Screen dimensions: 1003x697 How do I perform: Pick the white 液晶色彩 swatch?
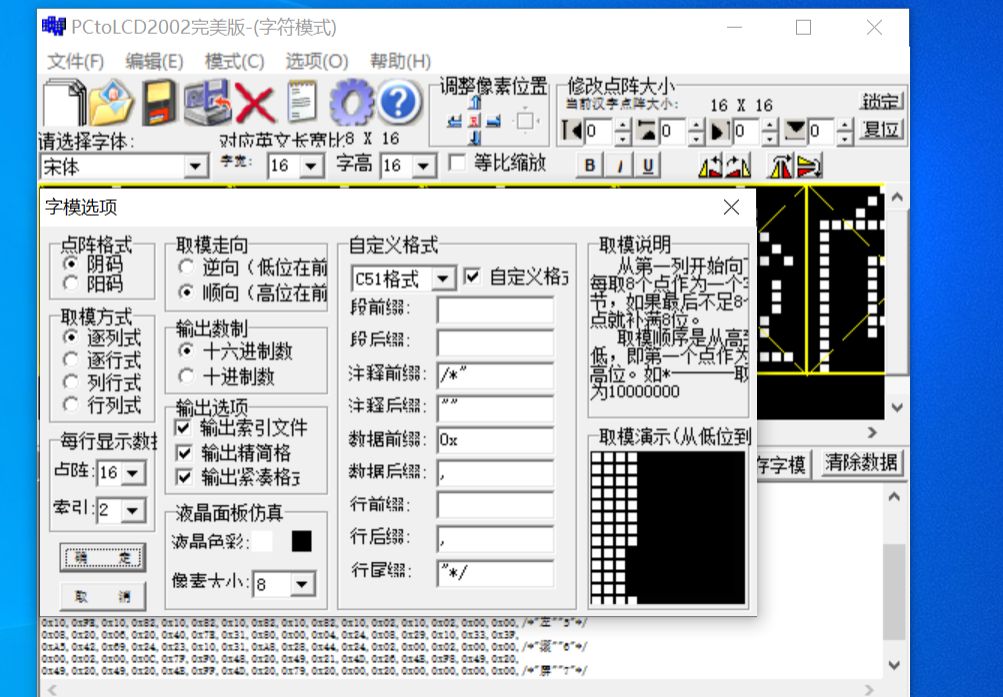point(262,542)
